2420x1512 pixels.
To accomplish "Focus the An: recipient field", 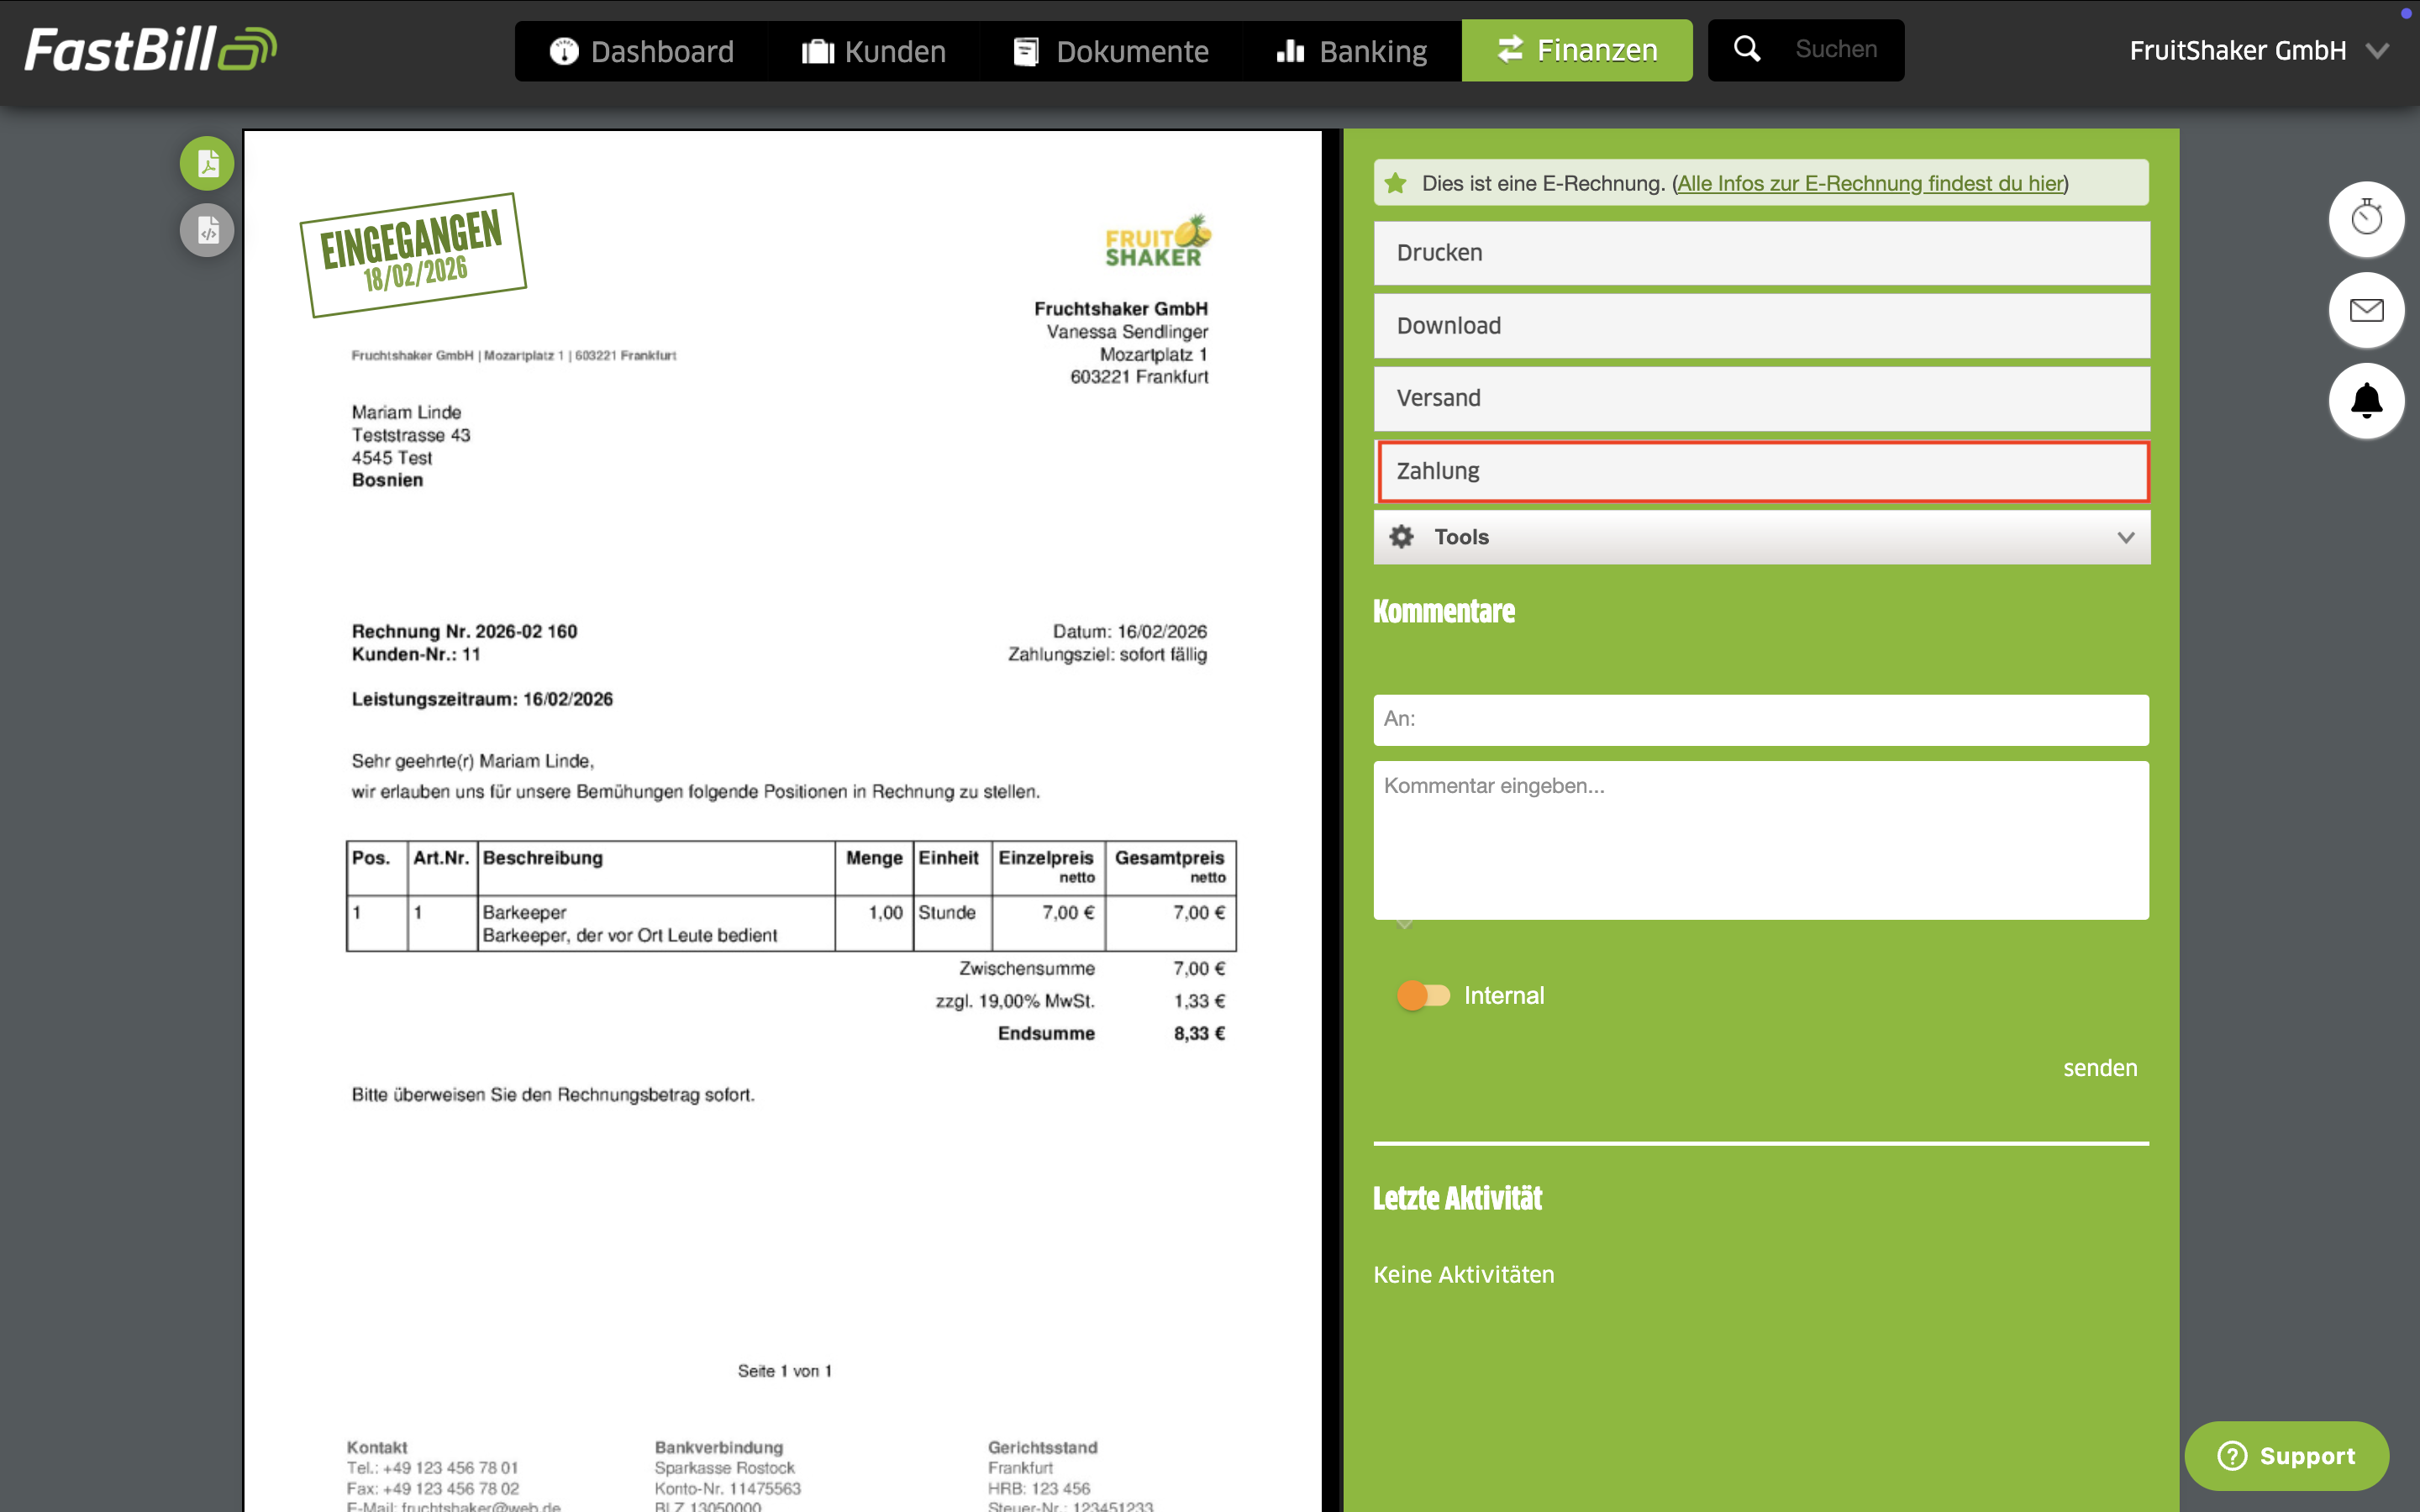I will (x=1761, y=719).
